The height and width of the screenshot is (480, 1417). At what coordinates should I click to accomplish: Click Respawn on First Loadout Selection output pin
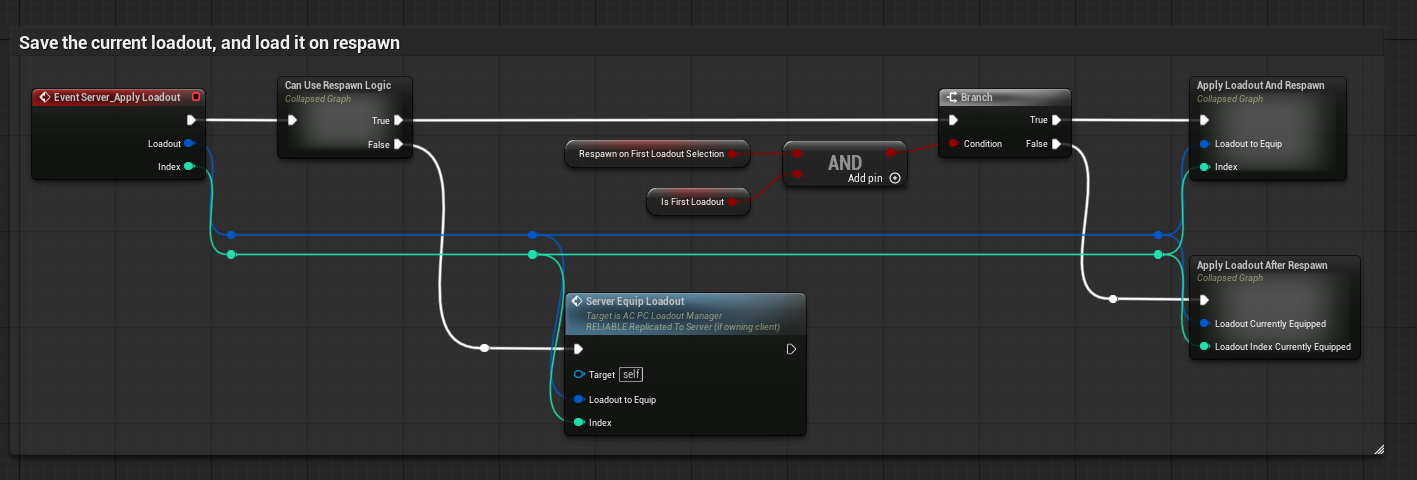click(733, 154)
